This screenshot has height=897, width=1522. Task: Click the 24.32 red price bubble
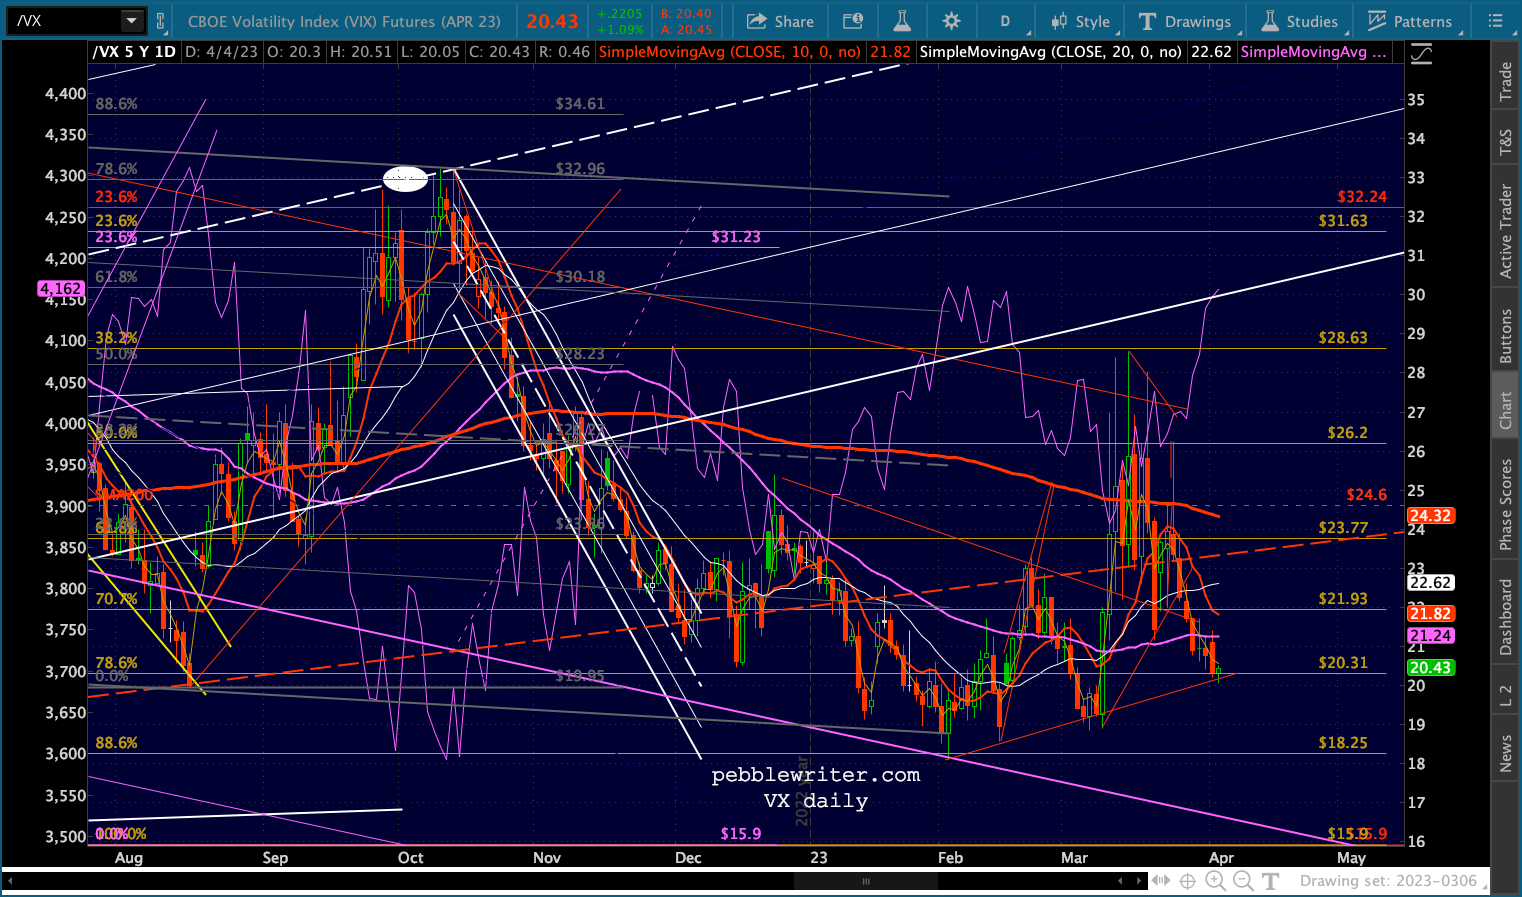click(1430, 516)
